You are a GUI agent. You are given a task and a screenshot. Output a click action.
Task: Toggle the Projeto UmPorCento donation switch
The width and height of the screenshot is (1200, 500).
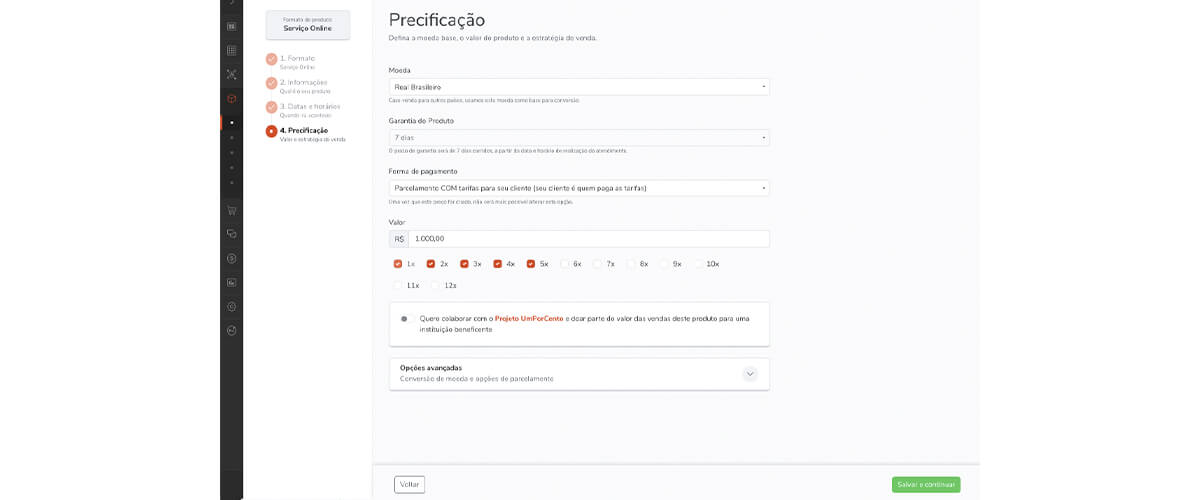pos(407,319)
